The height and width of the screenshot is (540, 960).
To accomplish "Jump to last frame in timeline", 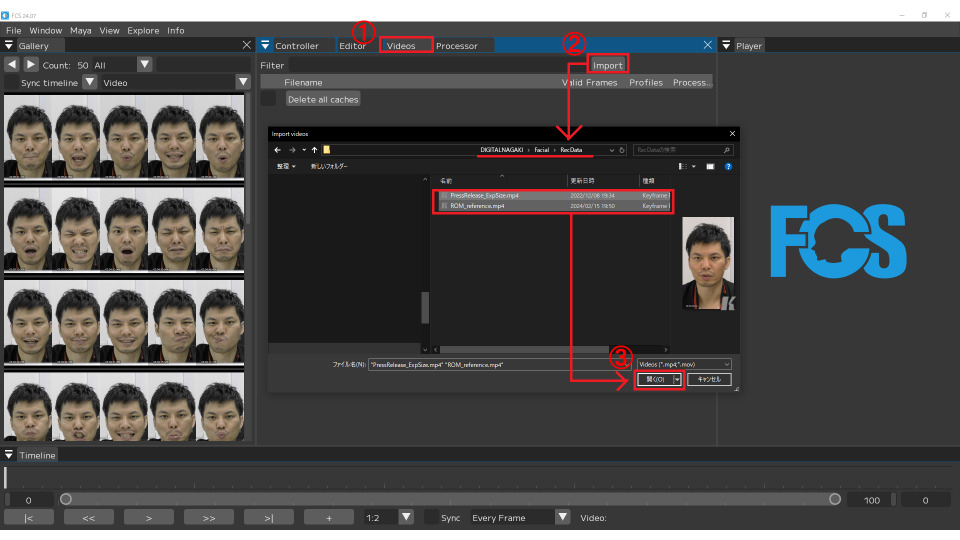I will [x=269, y=517].
